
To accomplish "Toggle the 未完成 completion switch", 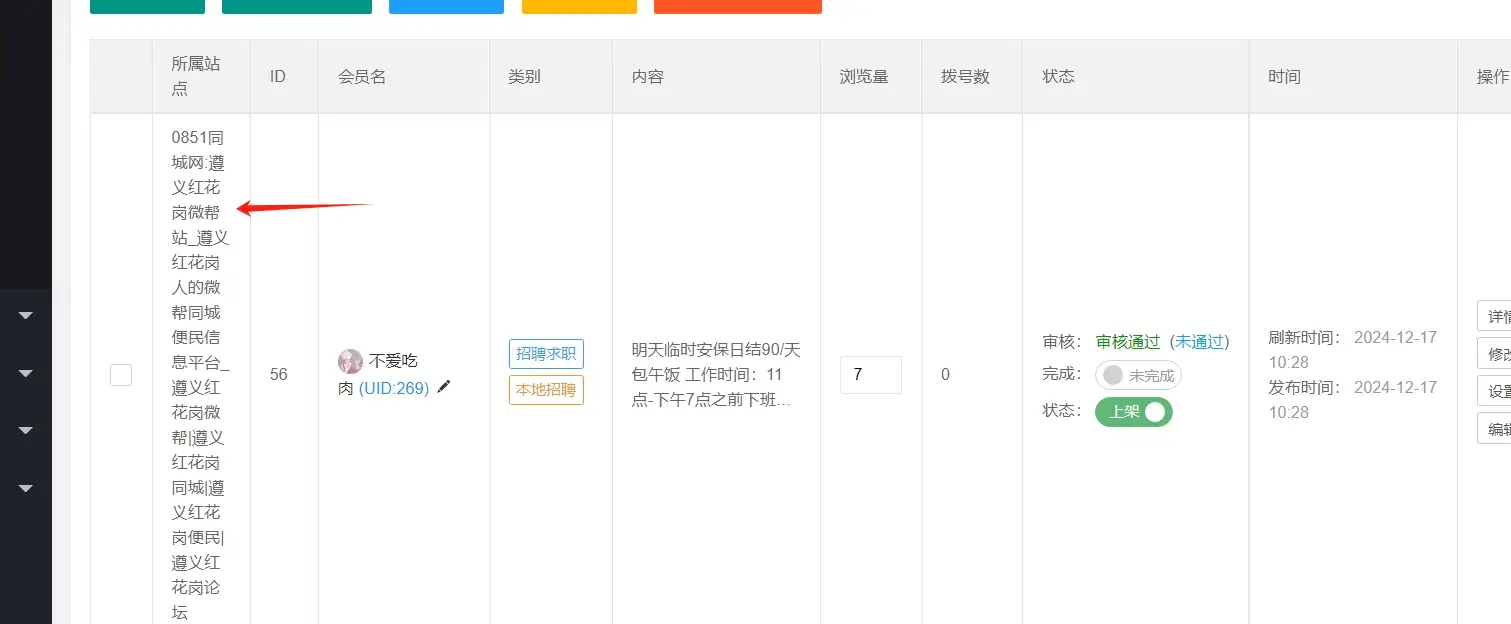I will click(x=1138, y=376).
